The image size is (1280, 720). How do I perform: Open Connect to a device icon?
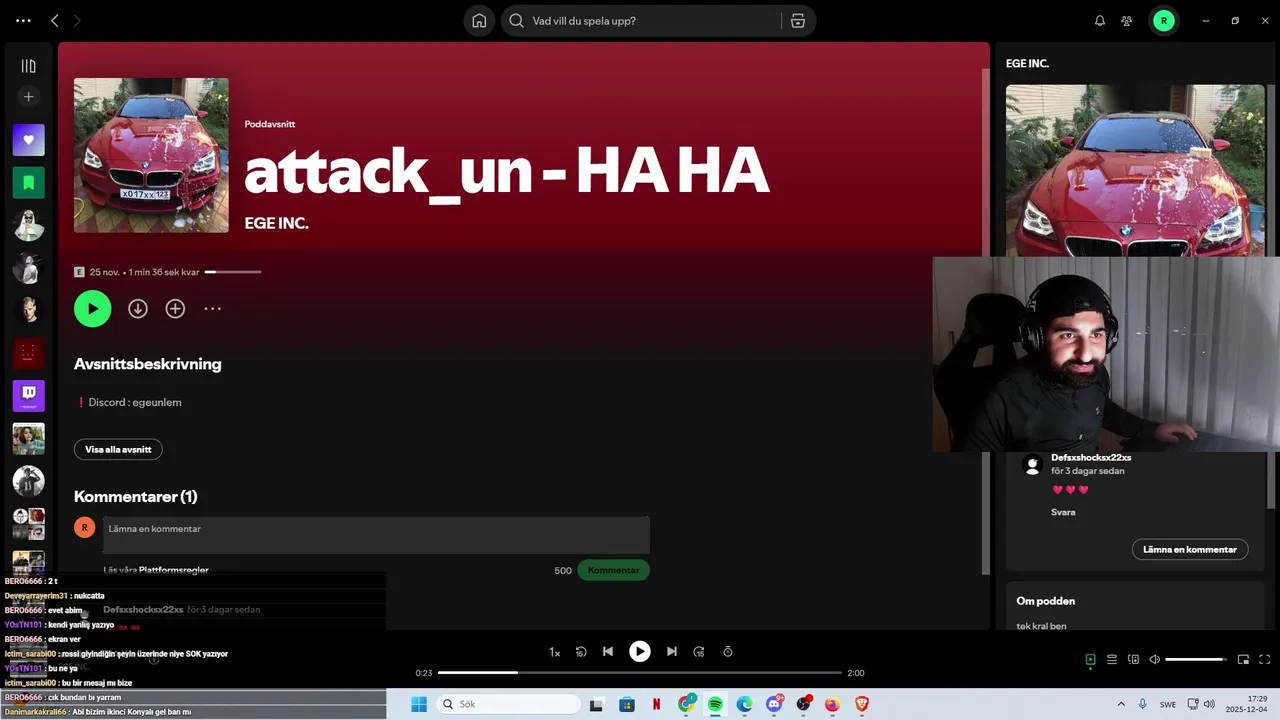pyautogui.click(x=1133, y=660)
